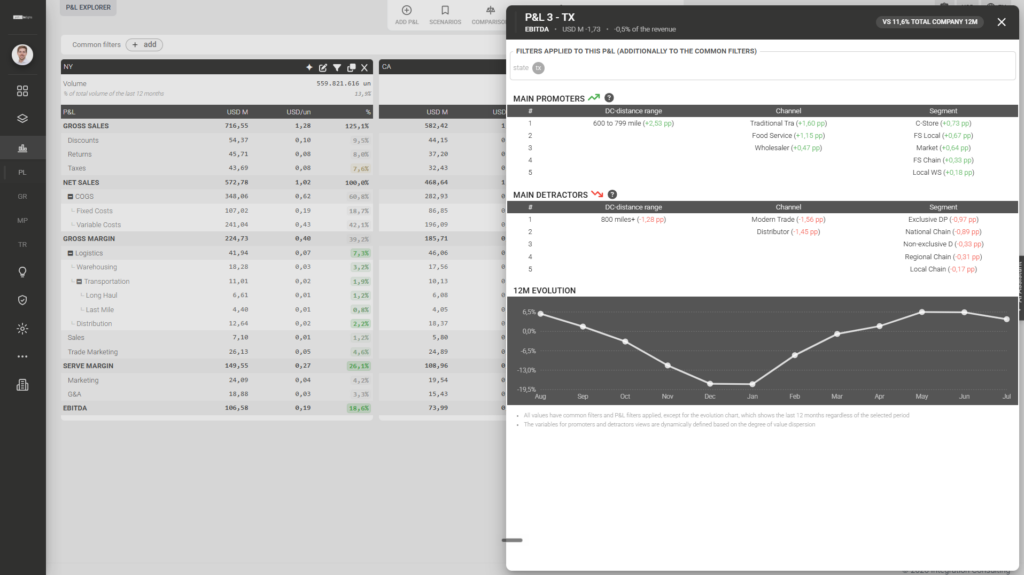Click the EBITDA 18,6% value in NY panel
The height and width of the screenshot is (575, 1024).
(x=359, y=408)
